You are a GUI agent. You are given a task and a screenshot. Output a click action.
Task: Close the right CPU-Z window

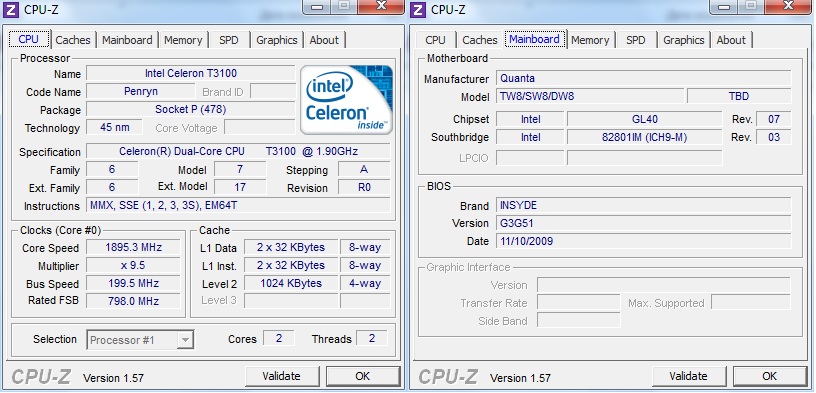[x=788, y=6]
